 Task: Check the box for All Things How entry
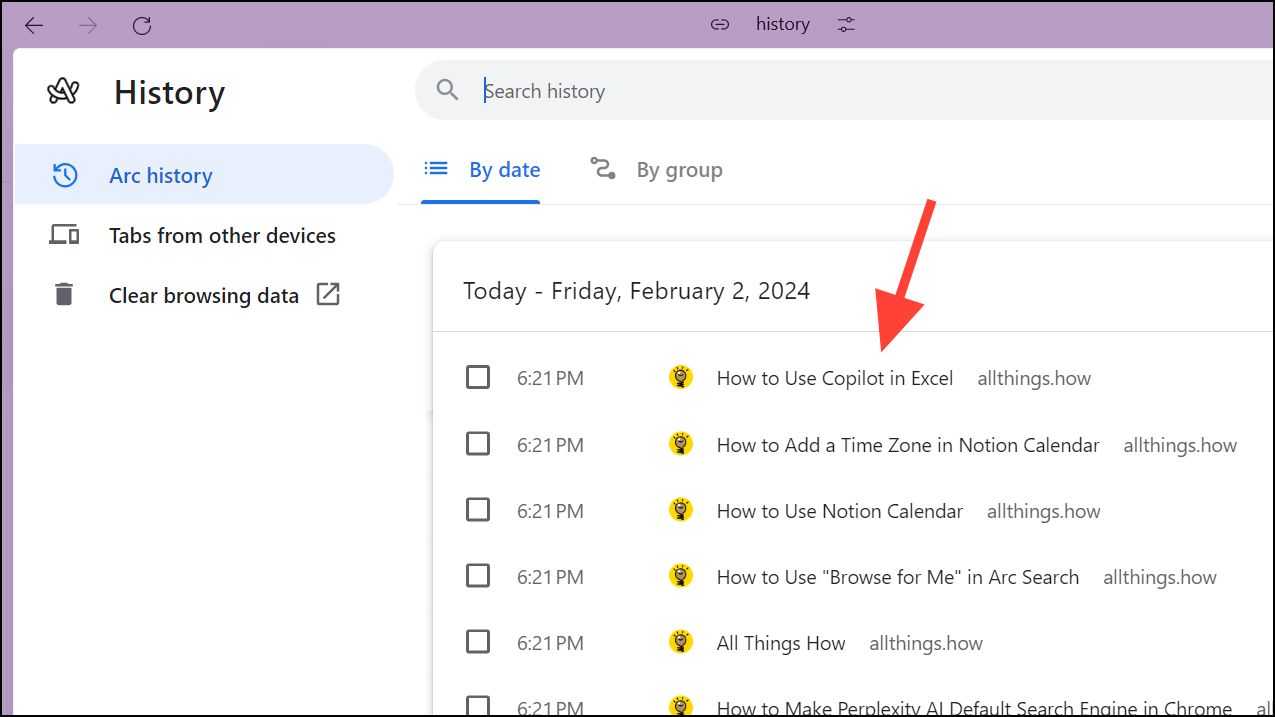(x=478, y=642)
